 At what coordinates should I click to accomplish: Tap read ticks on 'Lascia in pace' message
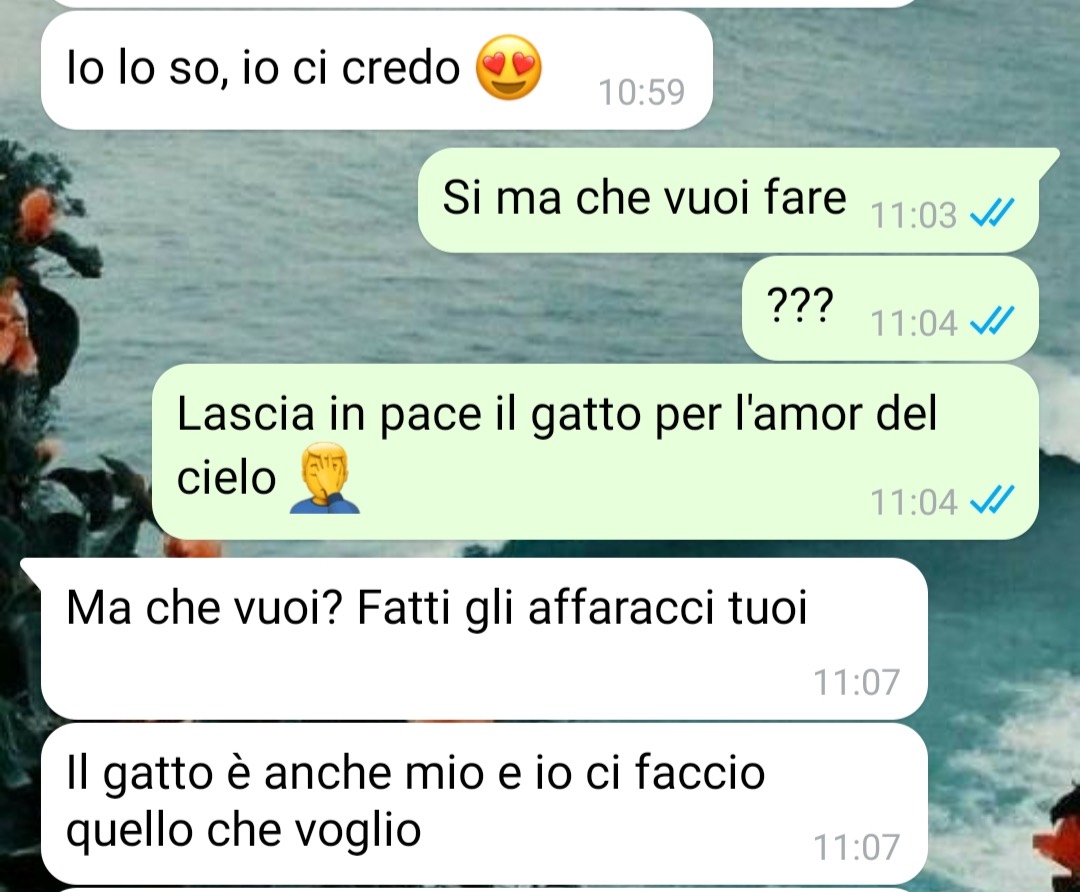click(x=992, y=500)
